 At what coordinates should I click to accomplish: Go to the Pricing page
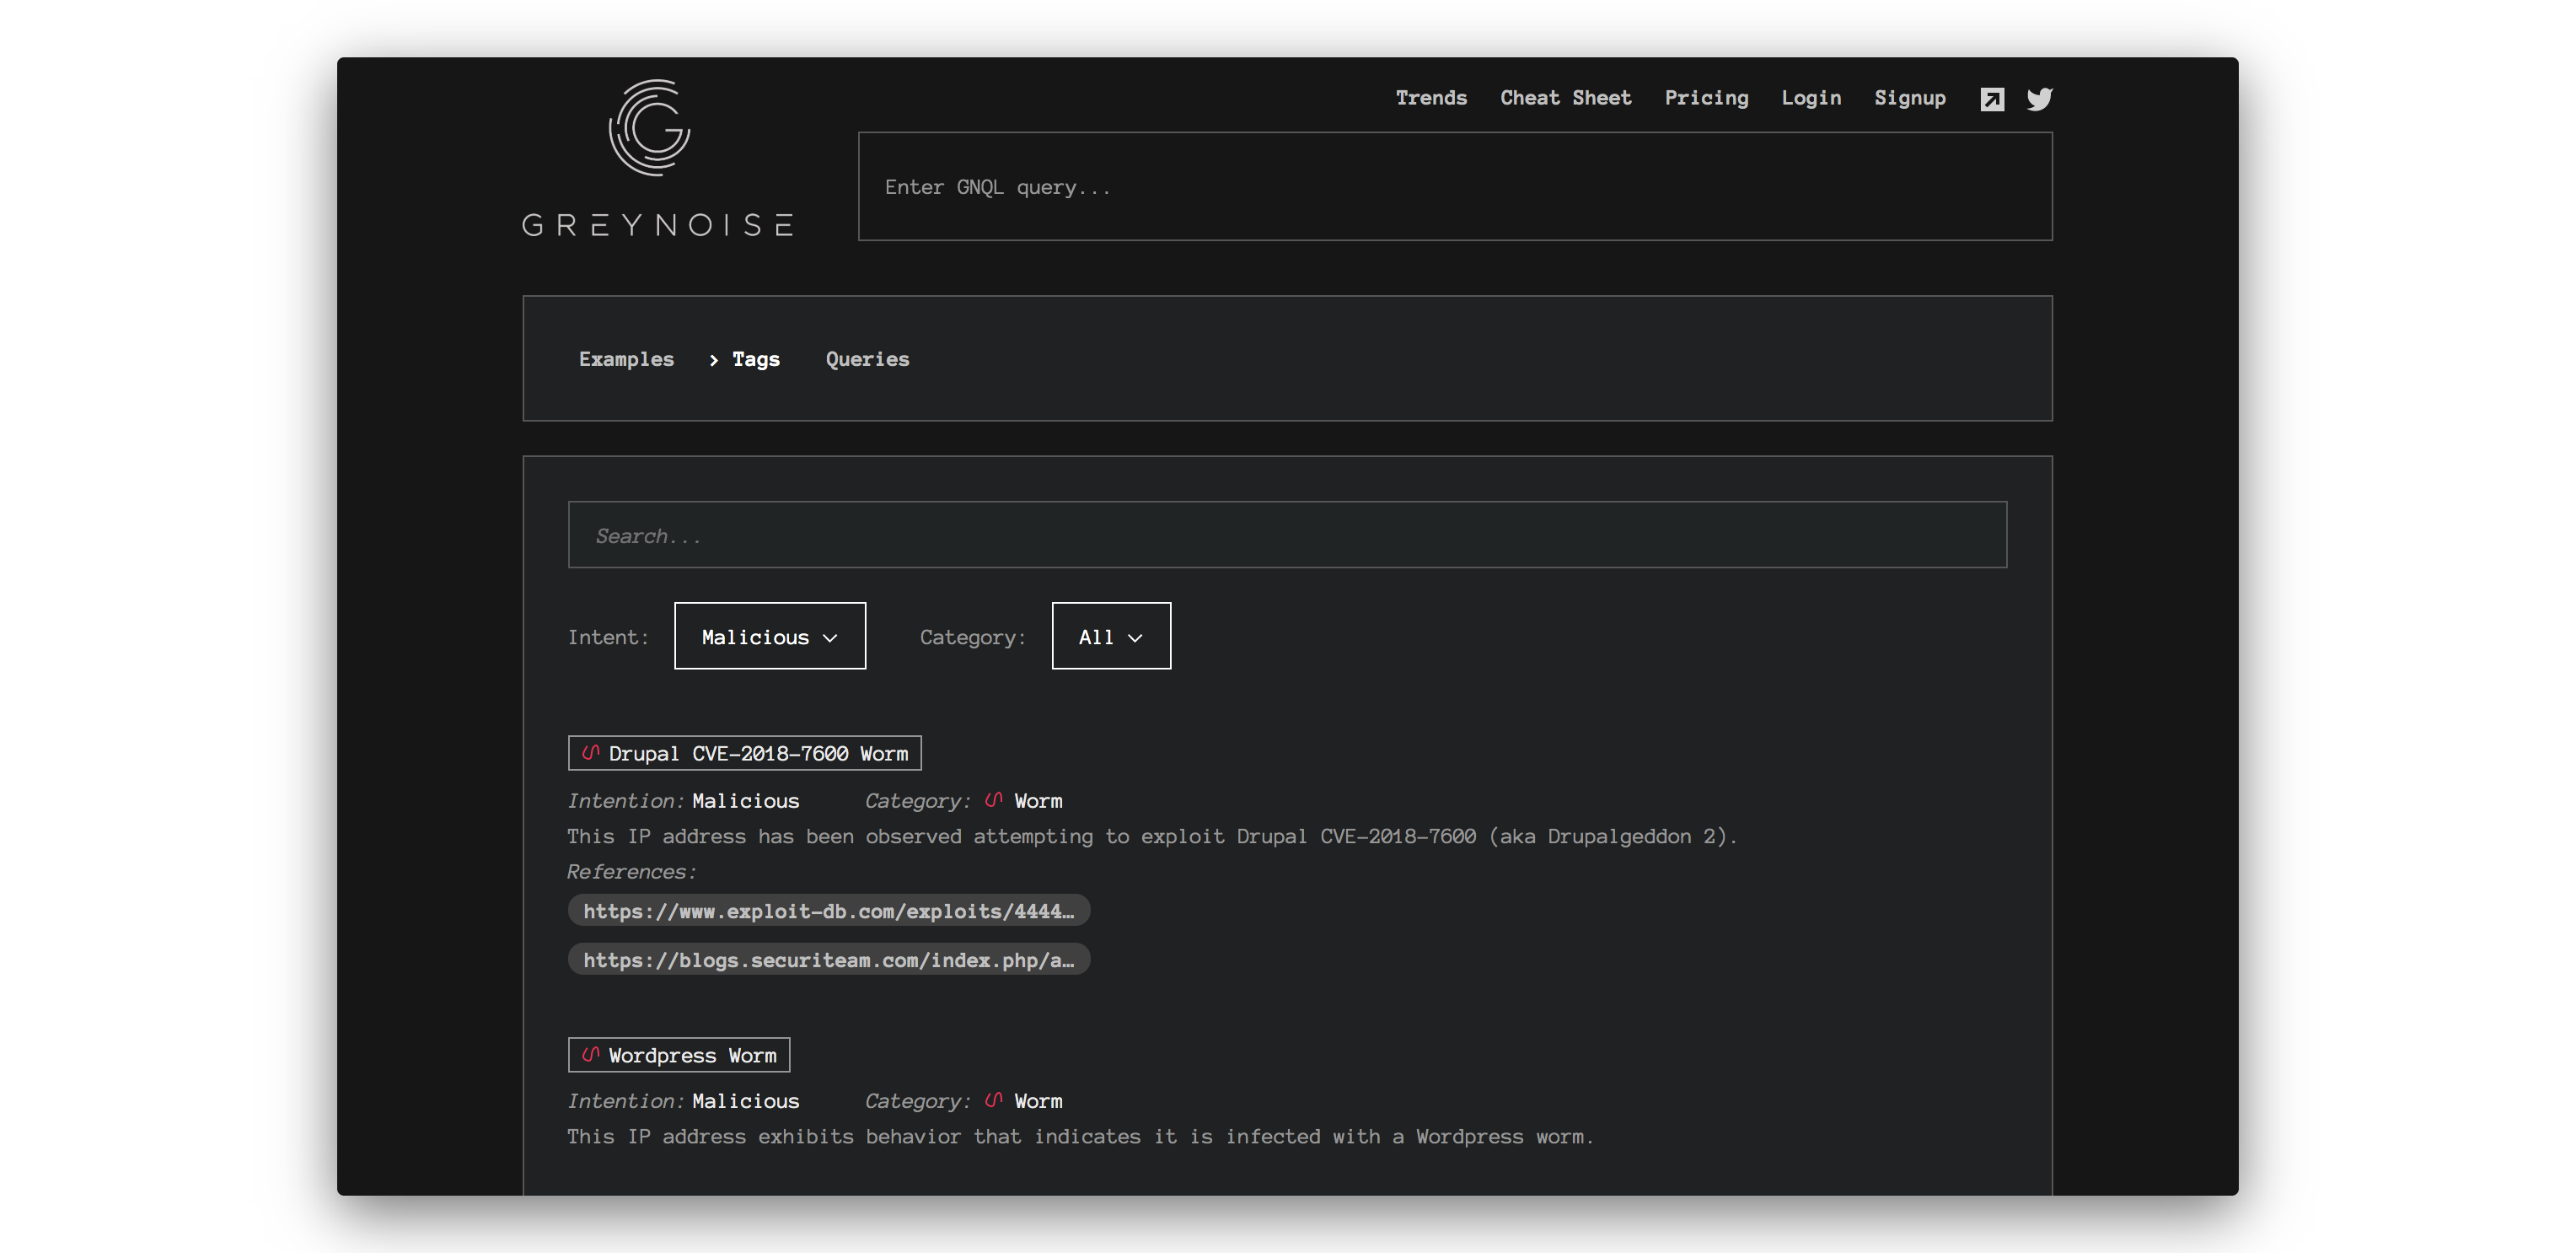pyautogui.click(x=1706, y=98)
